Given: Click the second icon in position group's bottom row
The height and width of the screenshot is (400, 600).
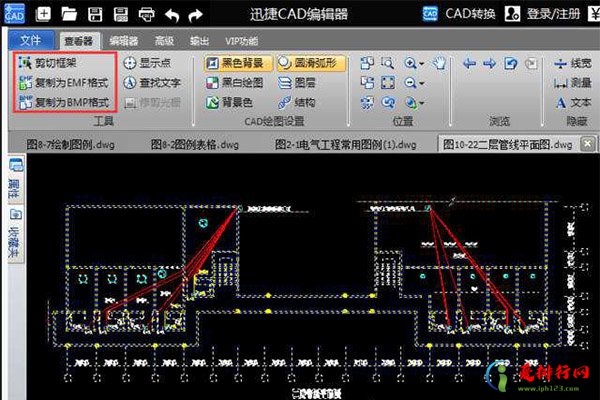Looking at the screenshot, I should [388, 103].
